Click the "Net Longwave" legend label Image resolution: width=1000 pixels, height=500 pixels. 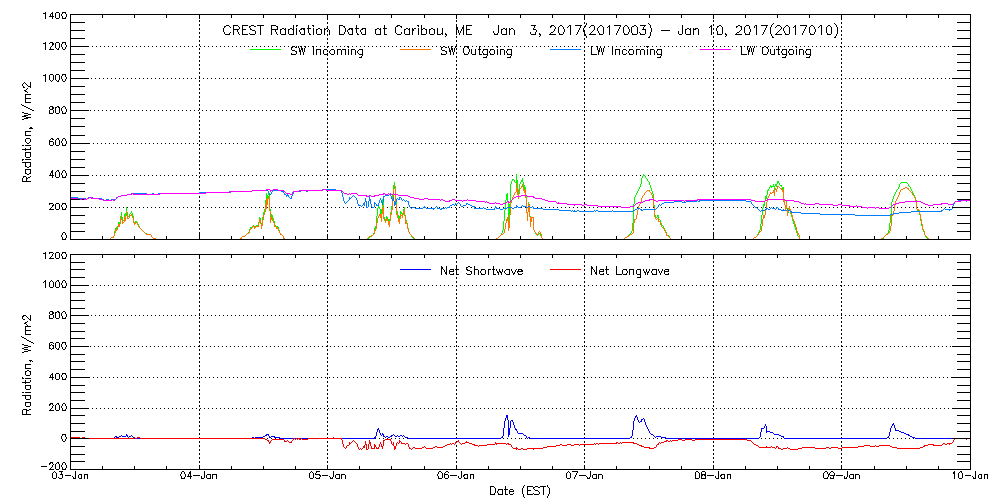click(x=628, y=270)
